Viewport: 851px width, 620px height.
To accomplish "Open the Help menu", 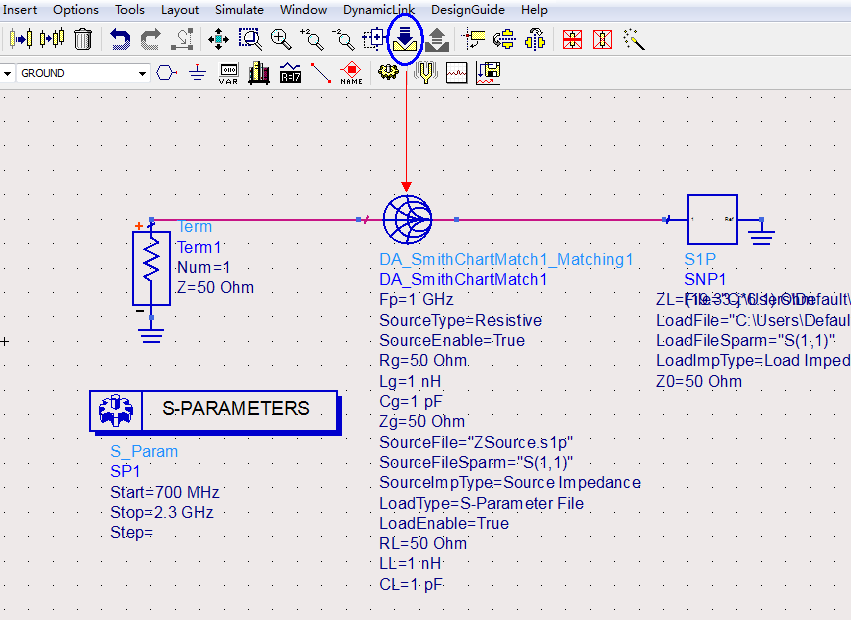I will point(534,10).
